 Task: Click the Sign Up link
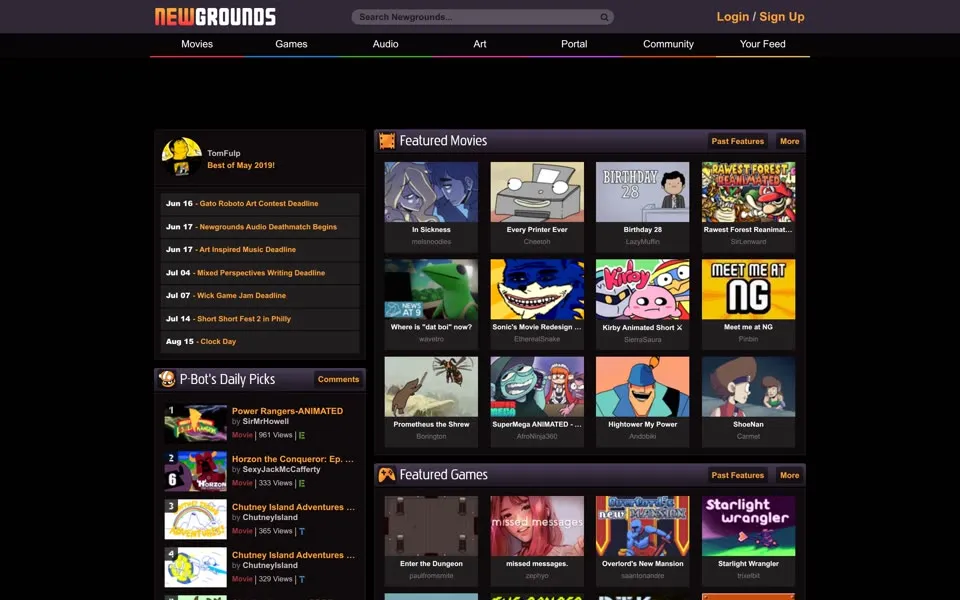pyautogui.click(x=782, y=17)
